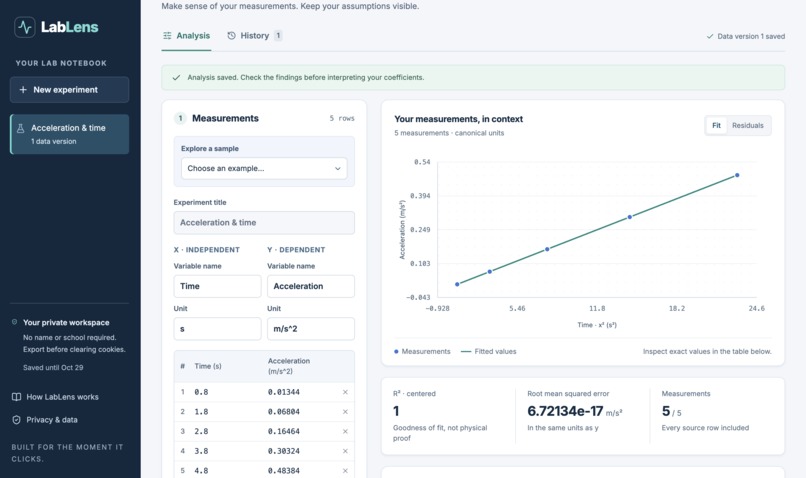Click the Acceleration cell 0.06804
The height and width of the screenshot is (478, 806).
coord(284,412)
